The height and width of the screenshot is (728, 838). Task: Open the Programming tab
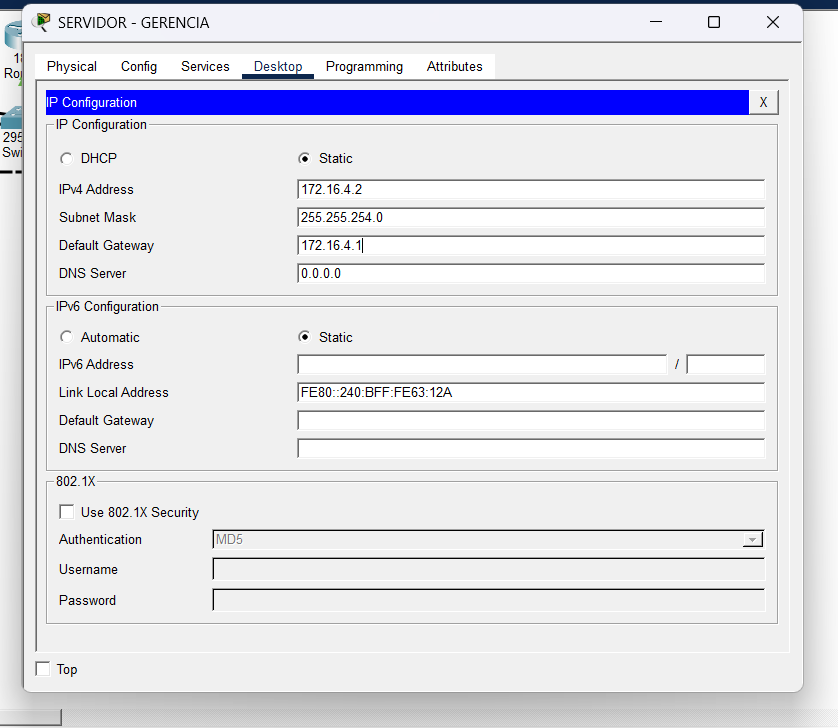[364, 67]
